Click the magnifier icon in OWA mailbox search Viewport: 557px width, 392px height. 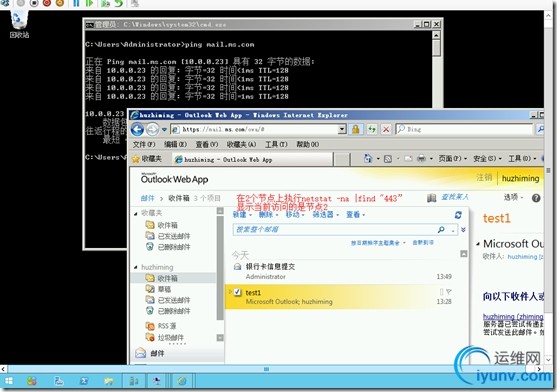(x=441, y=229)
